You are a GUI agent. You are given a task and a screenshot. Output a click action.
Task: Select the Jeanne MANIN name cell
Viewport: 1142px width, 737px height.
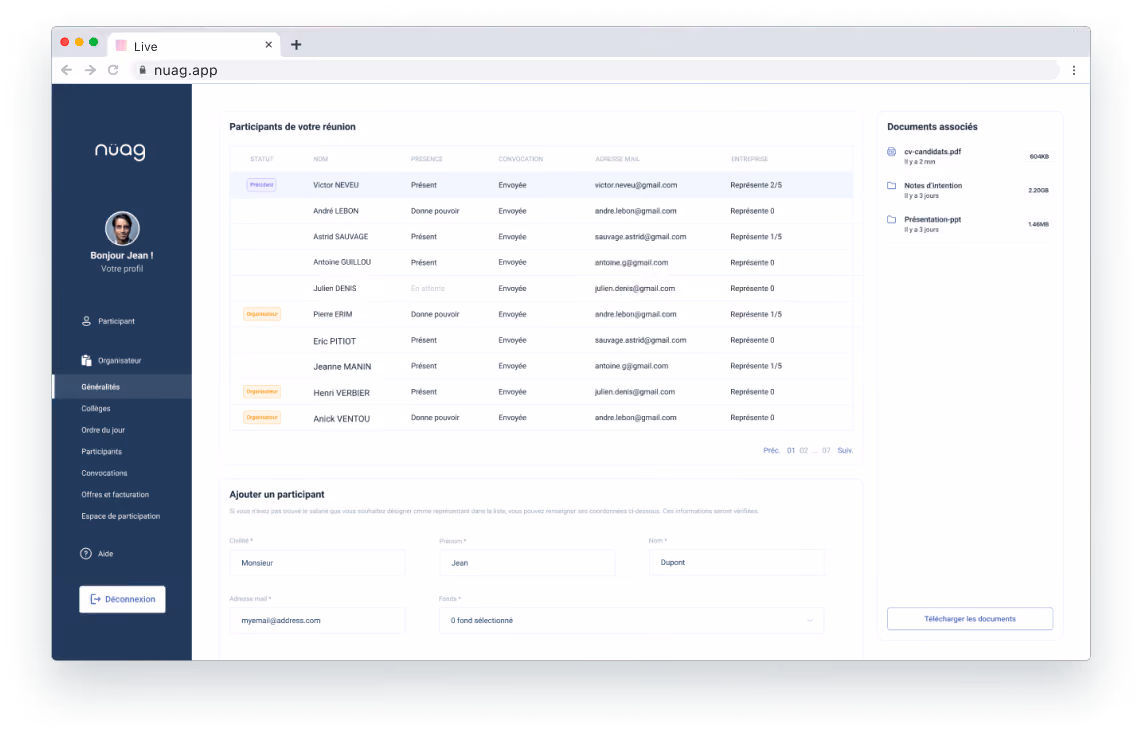pyautogui.click(x=342, y=366)
